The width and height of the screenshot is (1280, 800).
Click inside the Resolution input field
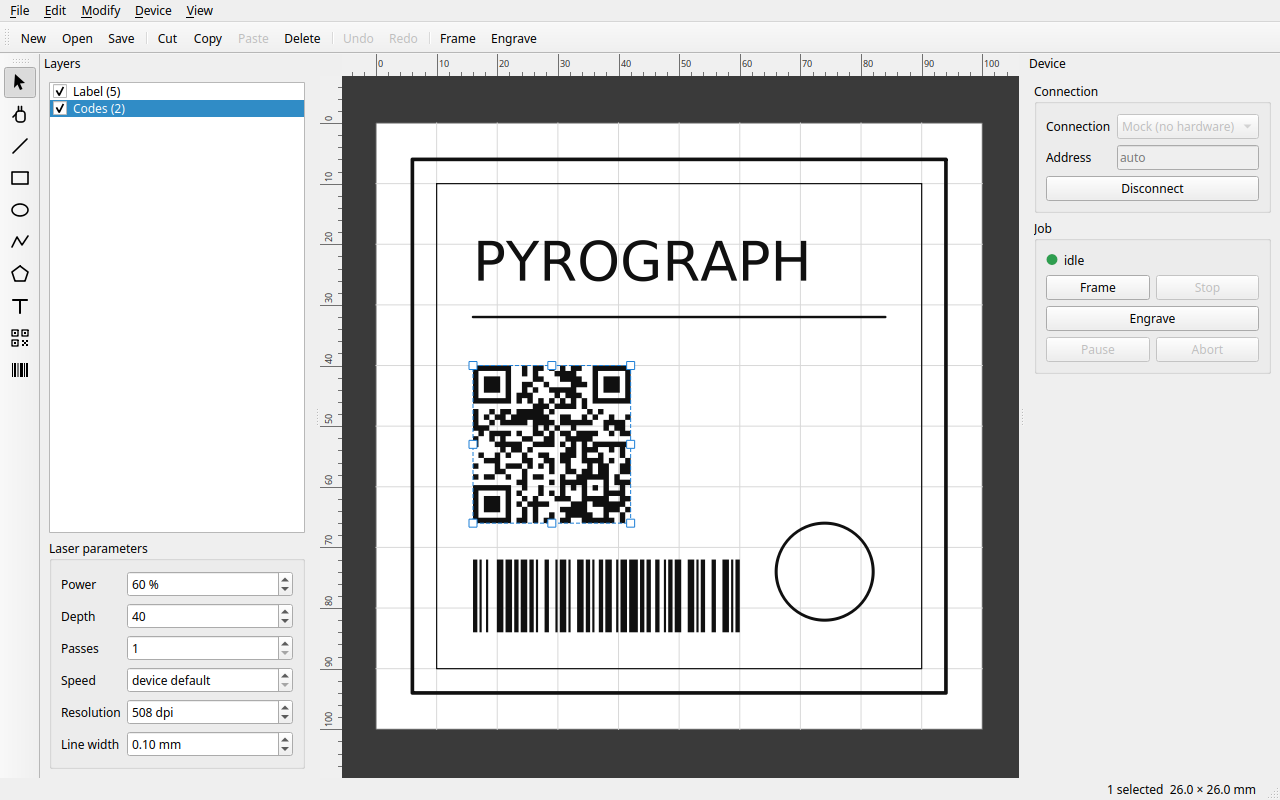(202, 712)
